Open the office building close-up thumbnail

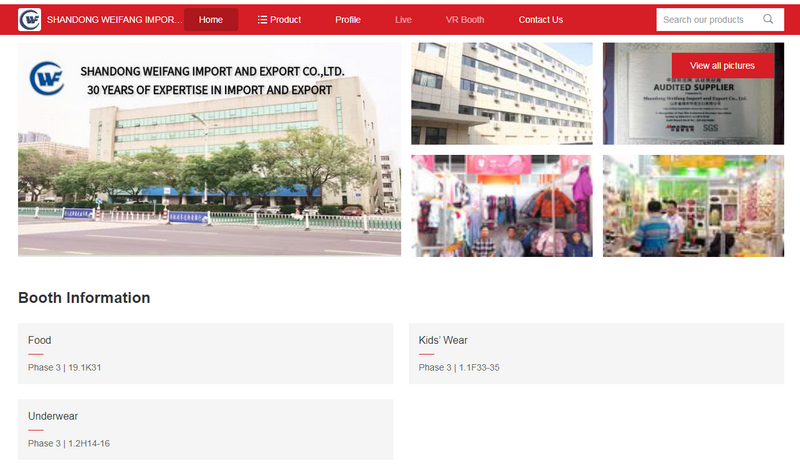pos(502,93)
